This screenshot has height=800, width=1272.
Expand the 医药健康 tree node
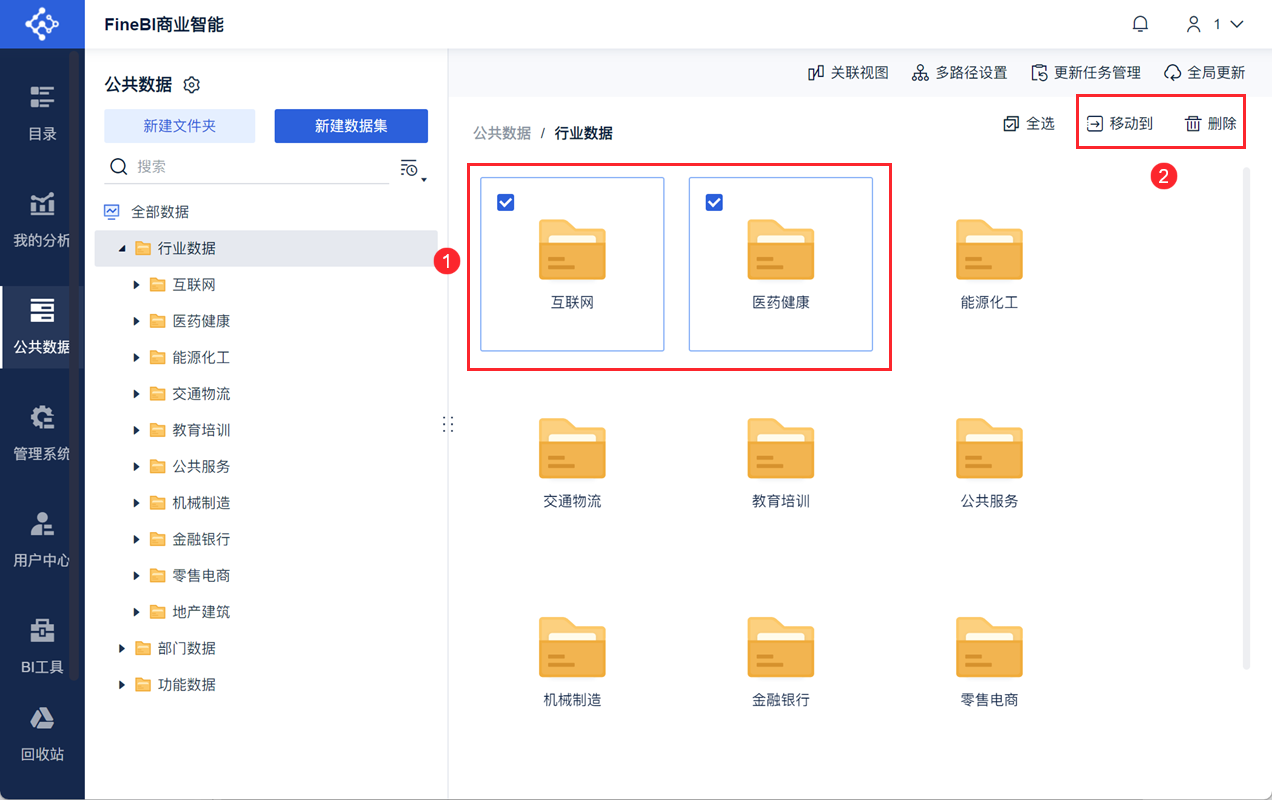click(x=137, y=321)
